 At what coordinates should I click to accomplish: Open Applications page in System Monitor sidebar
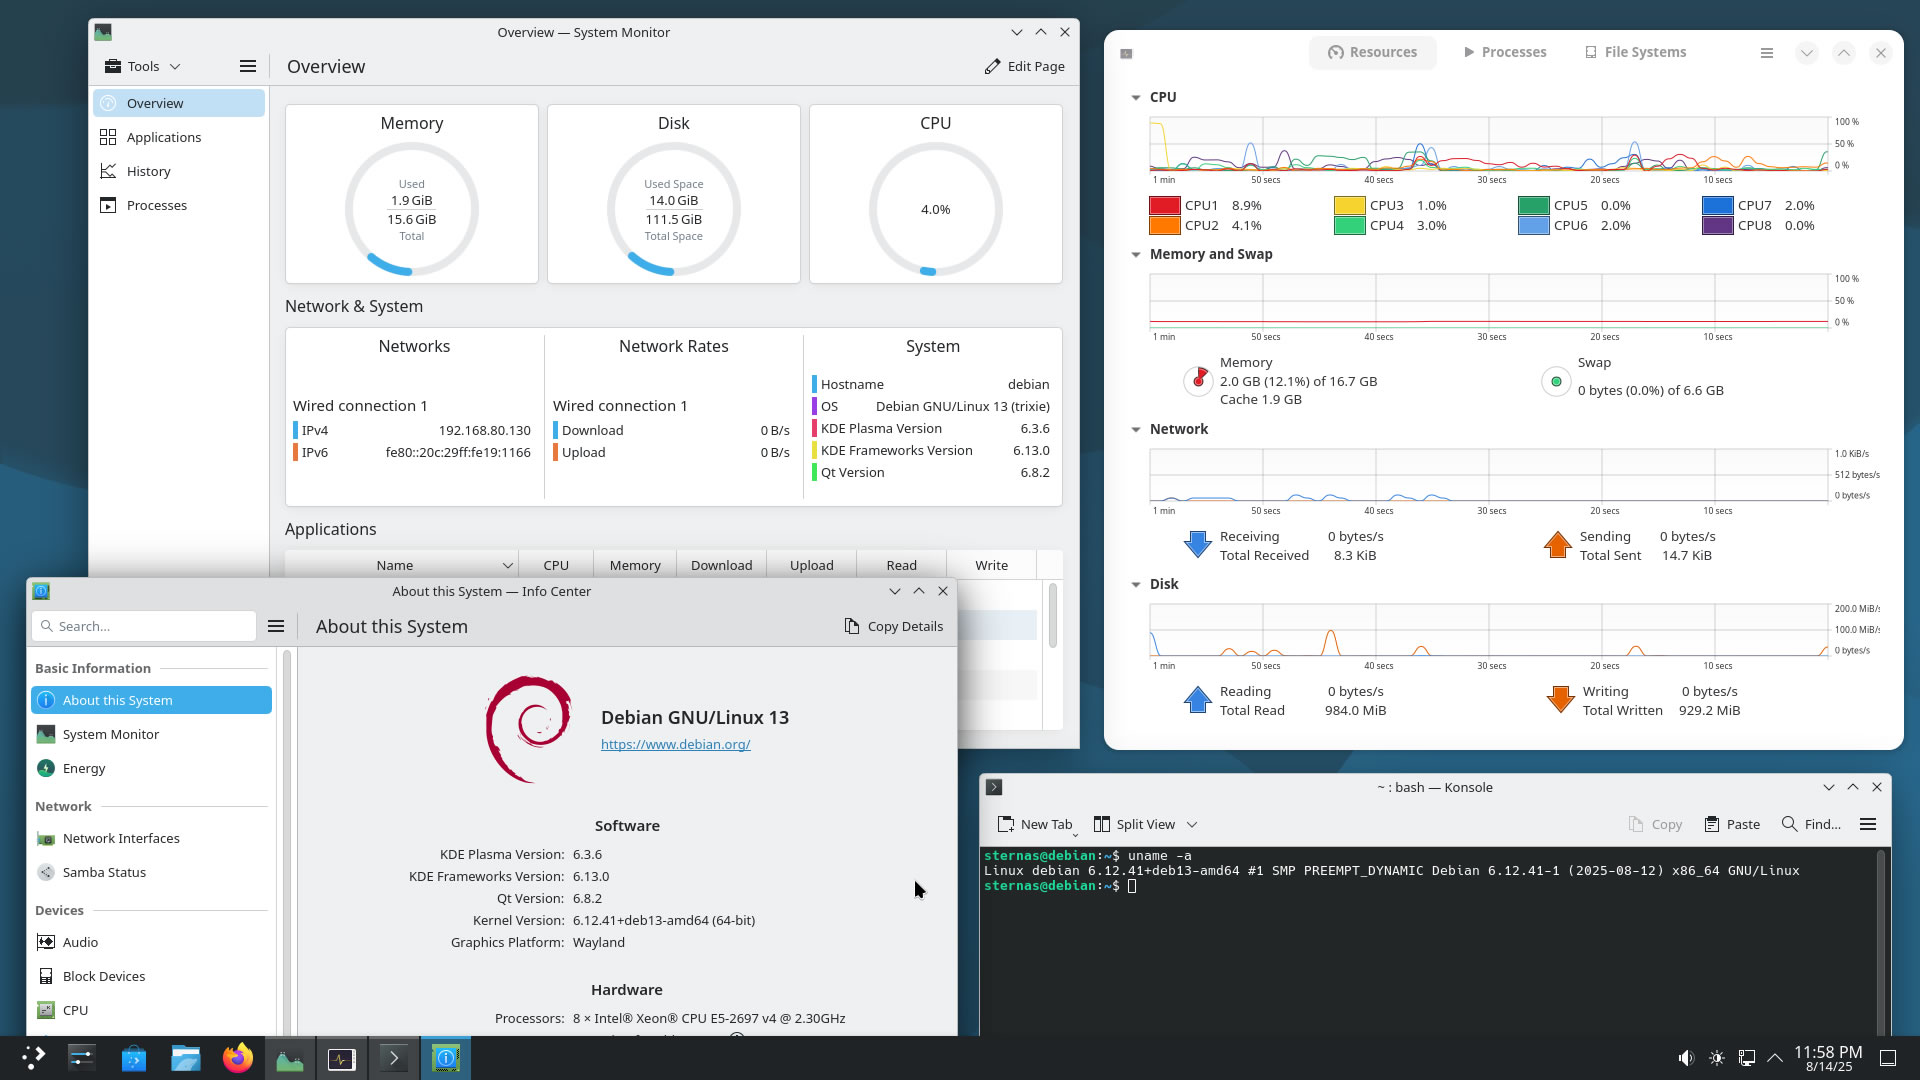(179, 137)
